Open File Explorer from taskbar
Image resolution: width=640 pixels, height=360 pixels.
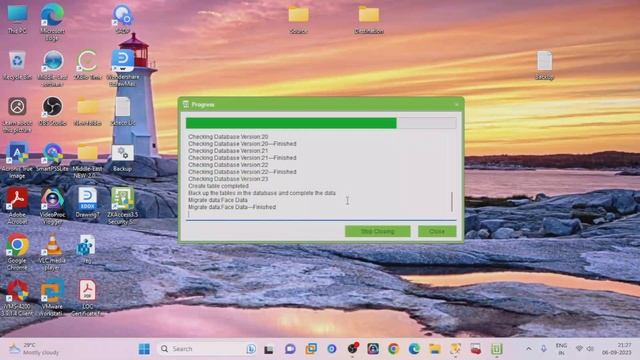point(435,349)
